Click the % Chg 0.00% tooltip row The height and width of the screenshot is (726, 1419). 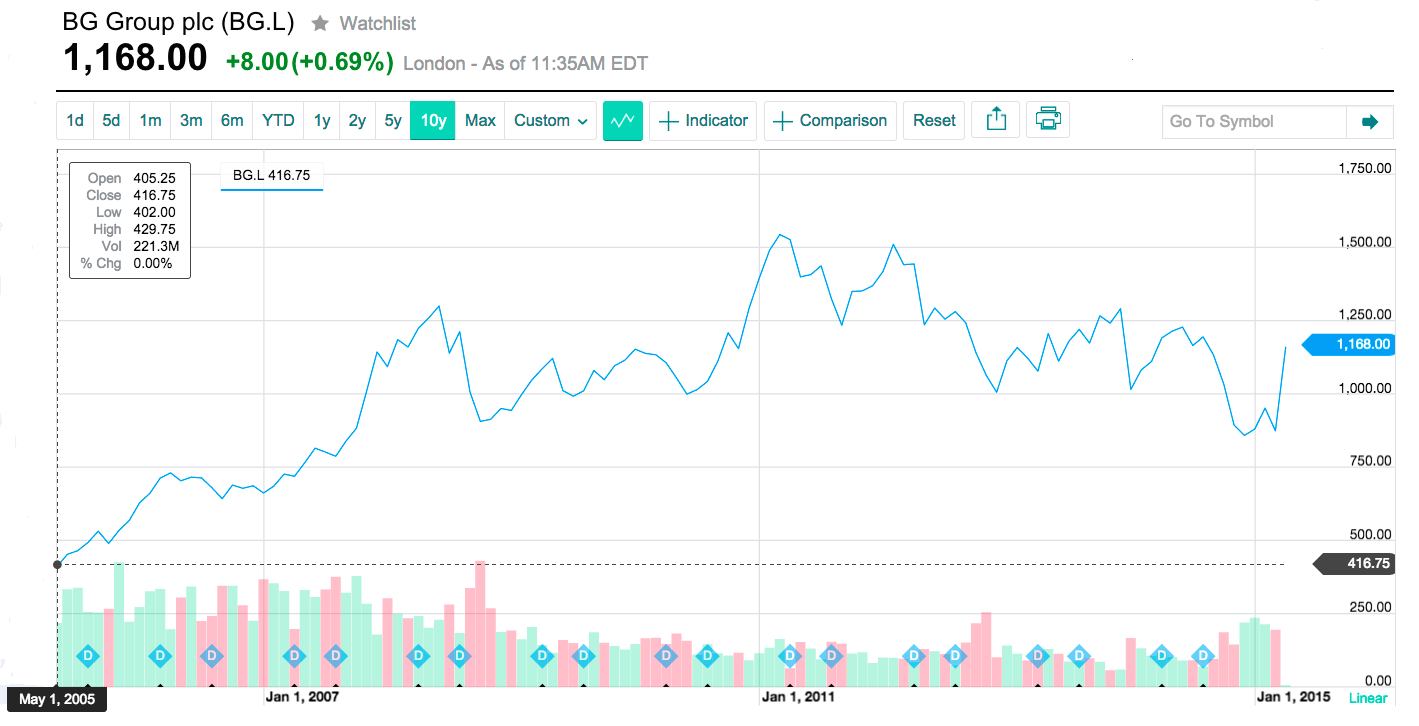[x=128, y=263]
